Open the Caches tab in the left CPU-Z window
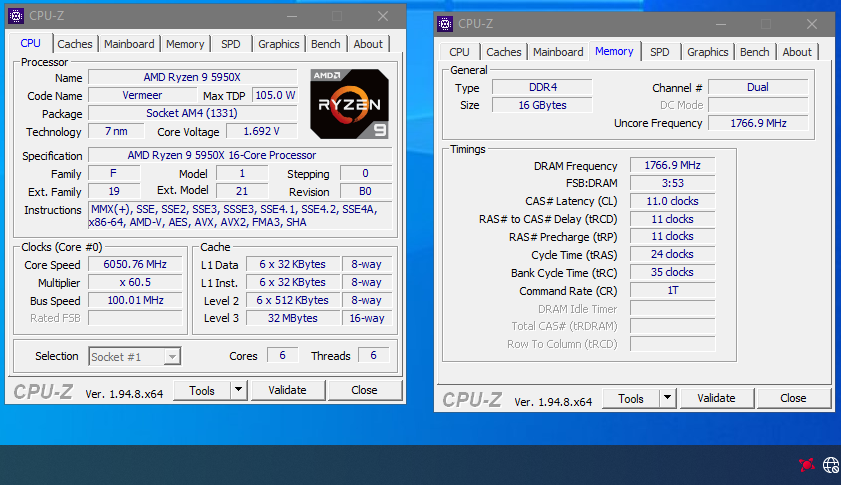Screen dimensions: 841x485 pyautogui.click(x=75, y=44)
